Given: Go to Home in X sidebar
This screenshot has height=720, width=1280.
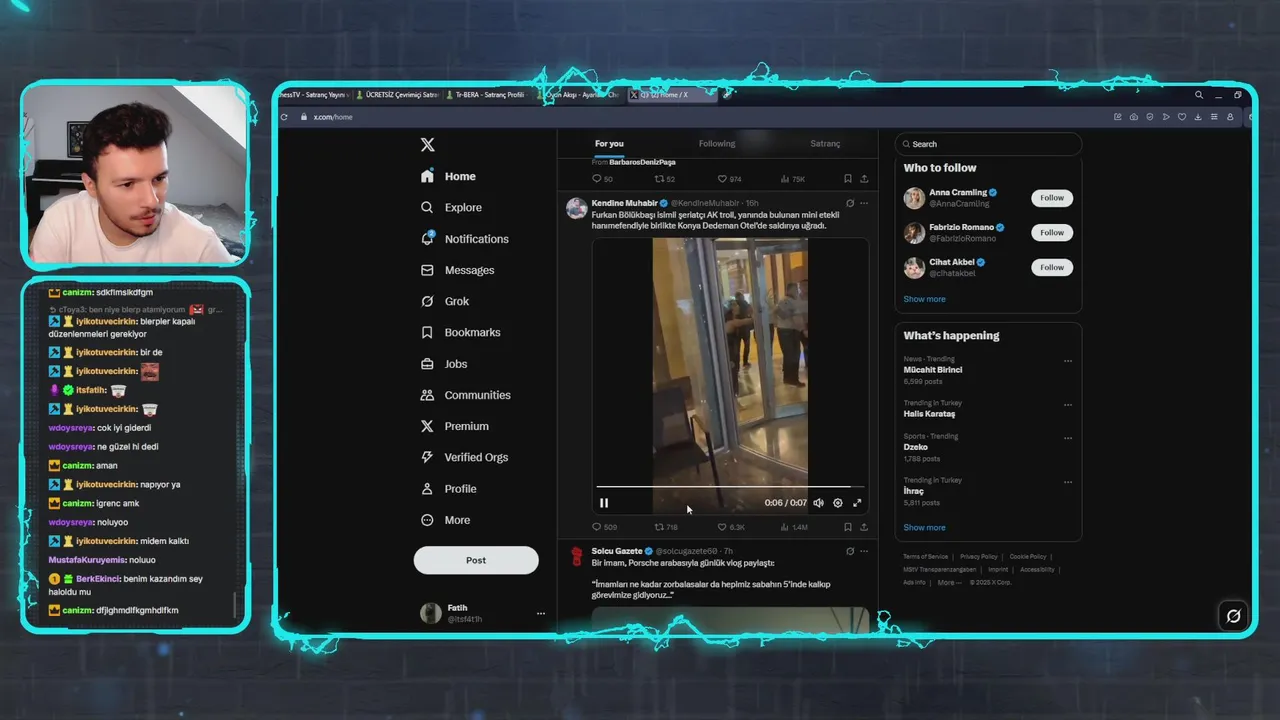Looking at the screenshot, I should click(x=448, y=176).
